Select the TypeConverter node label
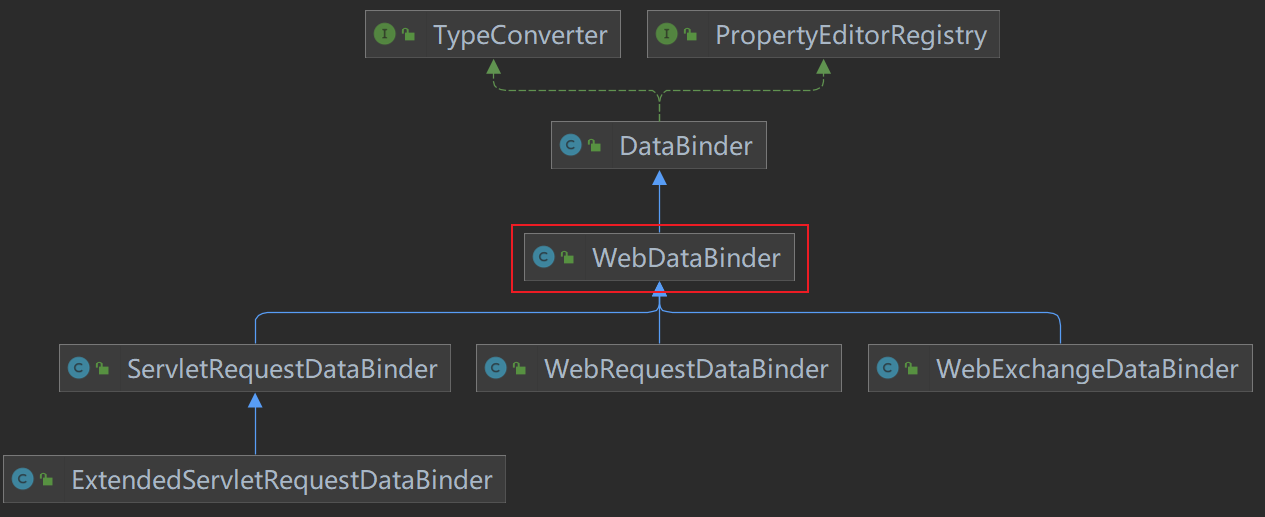Screen dimensions: 1265x517 pyautogui.click(x=519, y=36)
